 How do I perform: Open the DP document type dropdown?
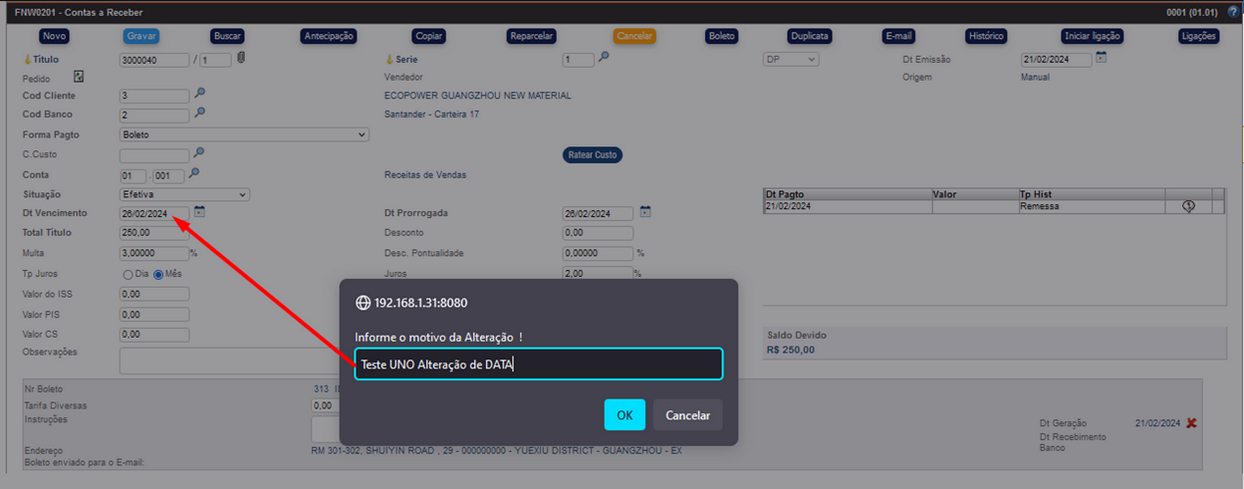[x=791, y=60]
